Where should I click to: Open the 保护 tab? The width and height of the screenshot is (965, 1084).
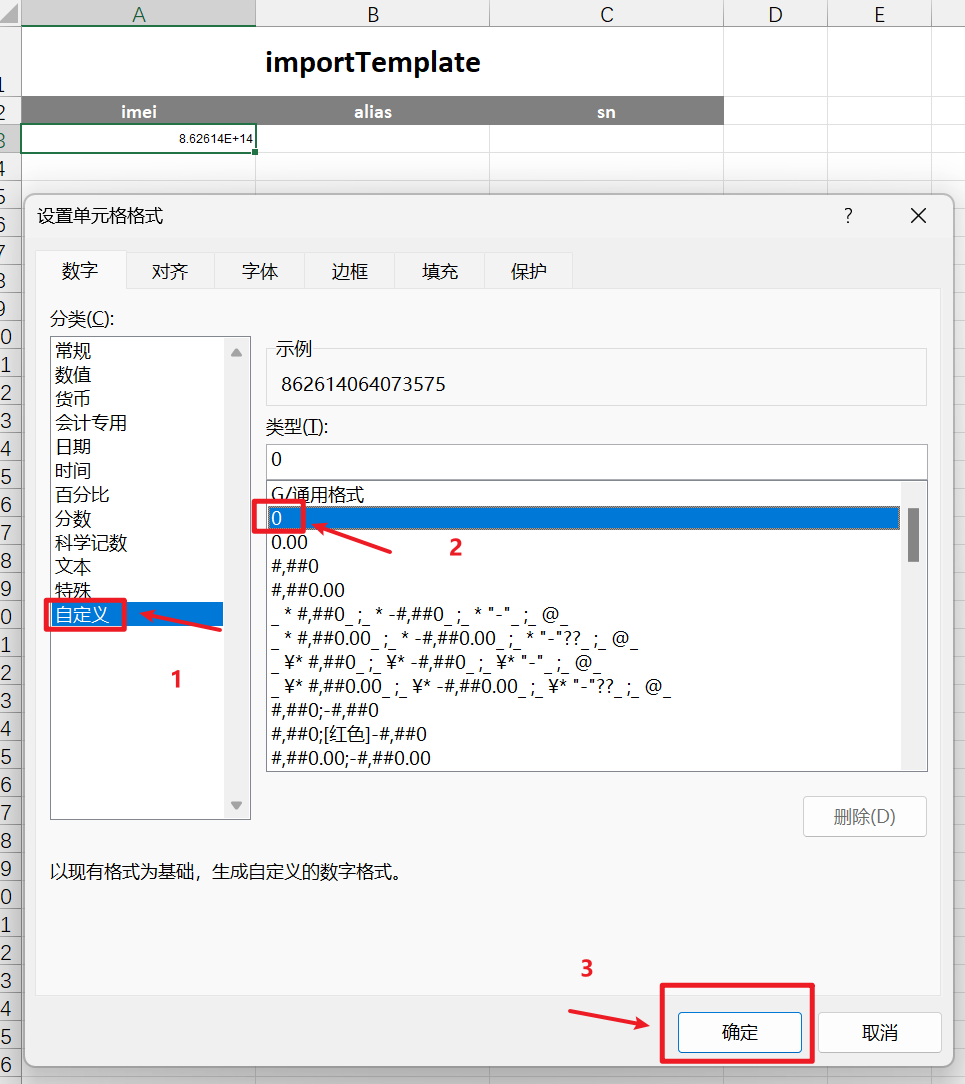528,270
